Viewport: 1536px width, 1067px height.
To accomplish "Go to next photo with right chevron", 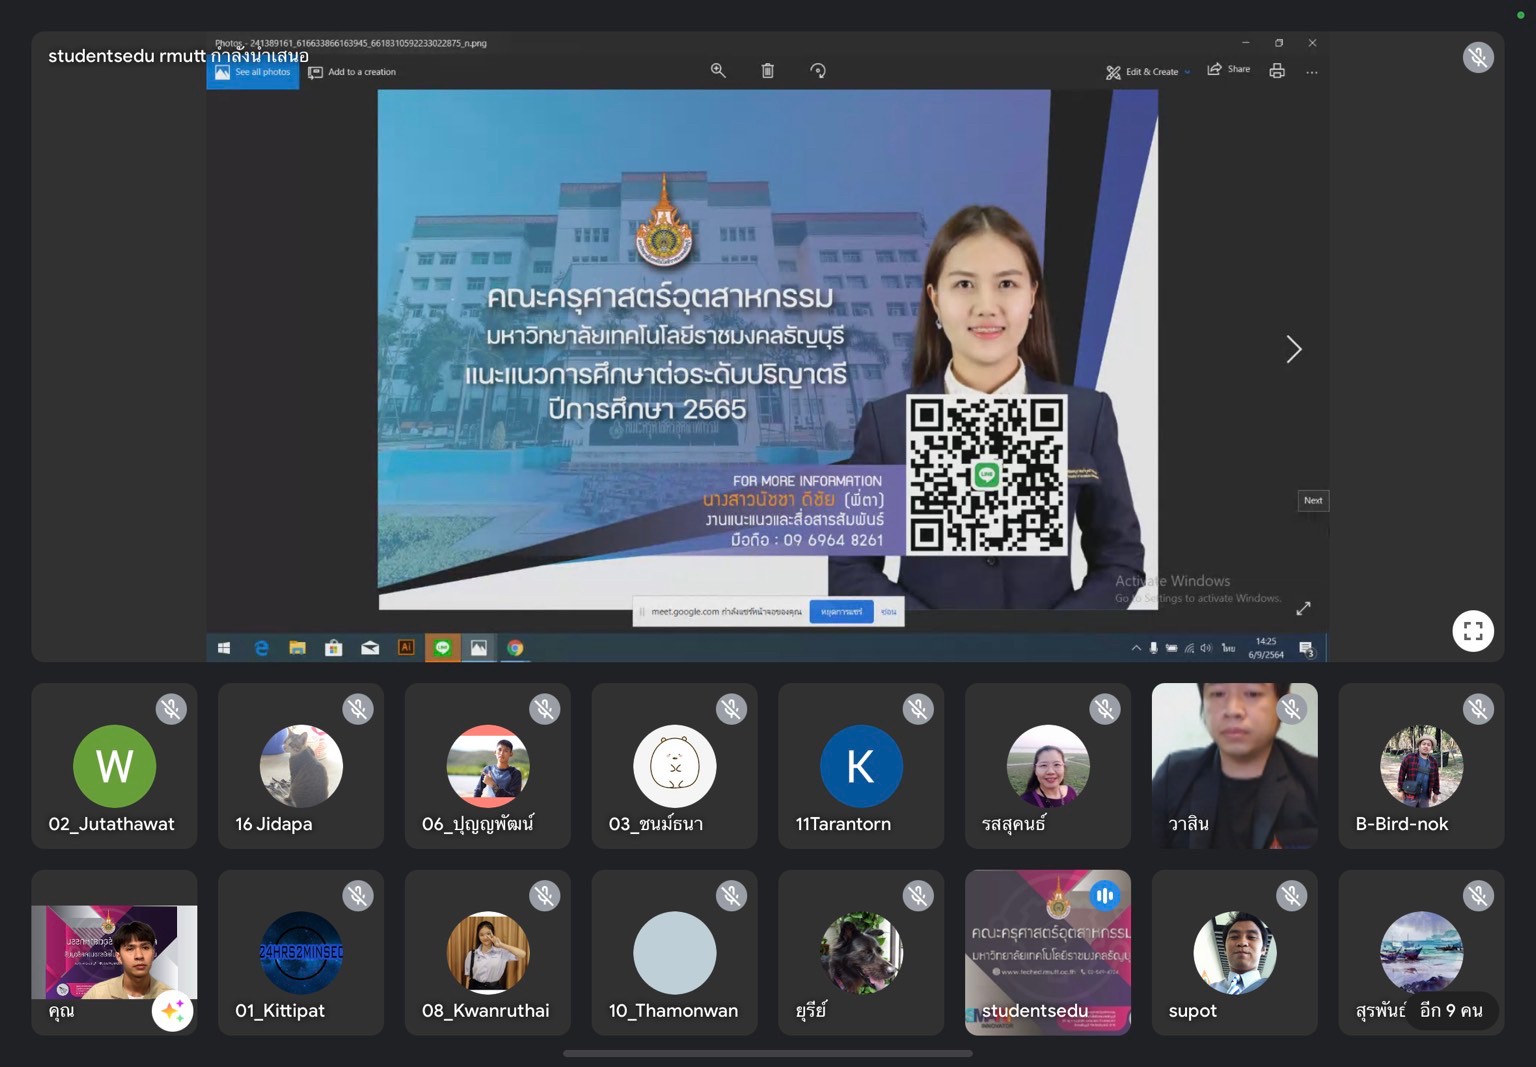I will 1293,349.
